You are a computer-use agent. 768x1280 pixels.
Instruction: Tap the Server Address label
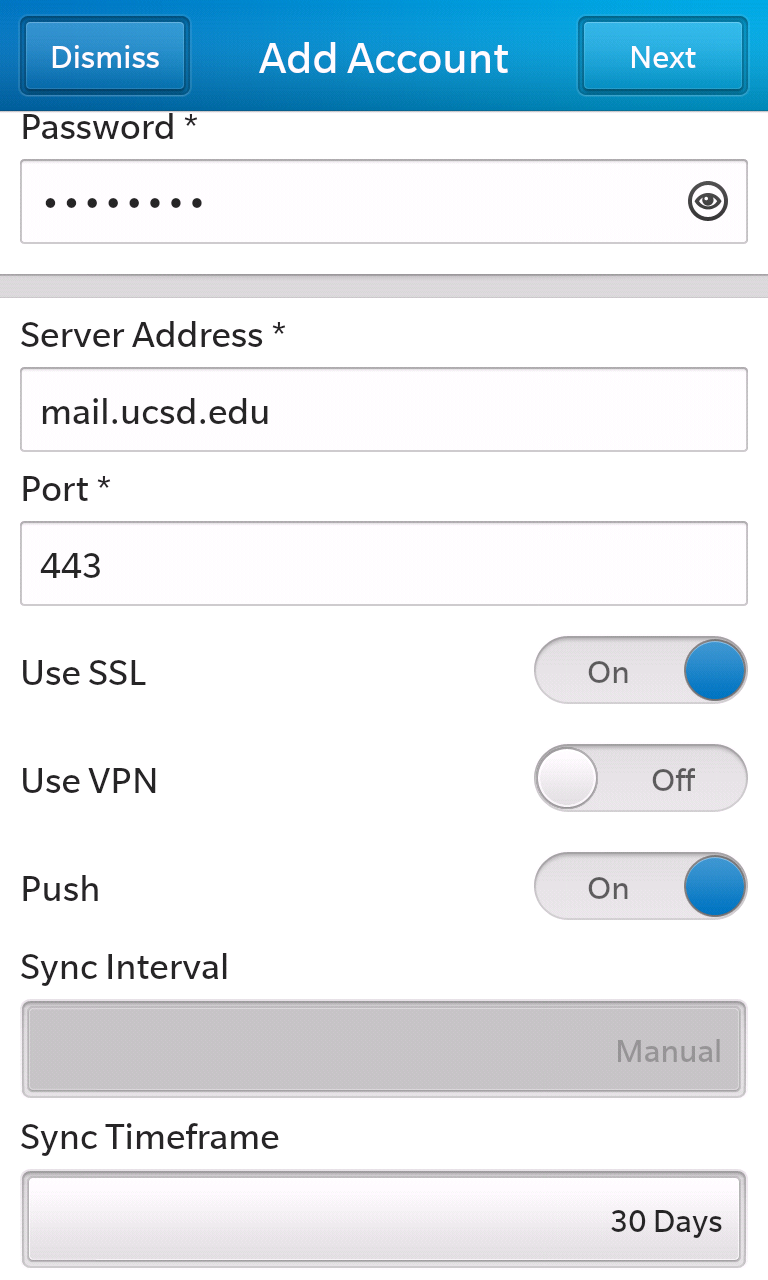coord(153,334)
